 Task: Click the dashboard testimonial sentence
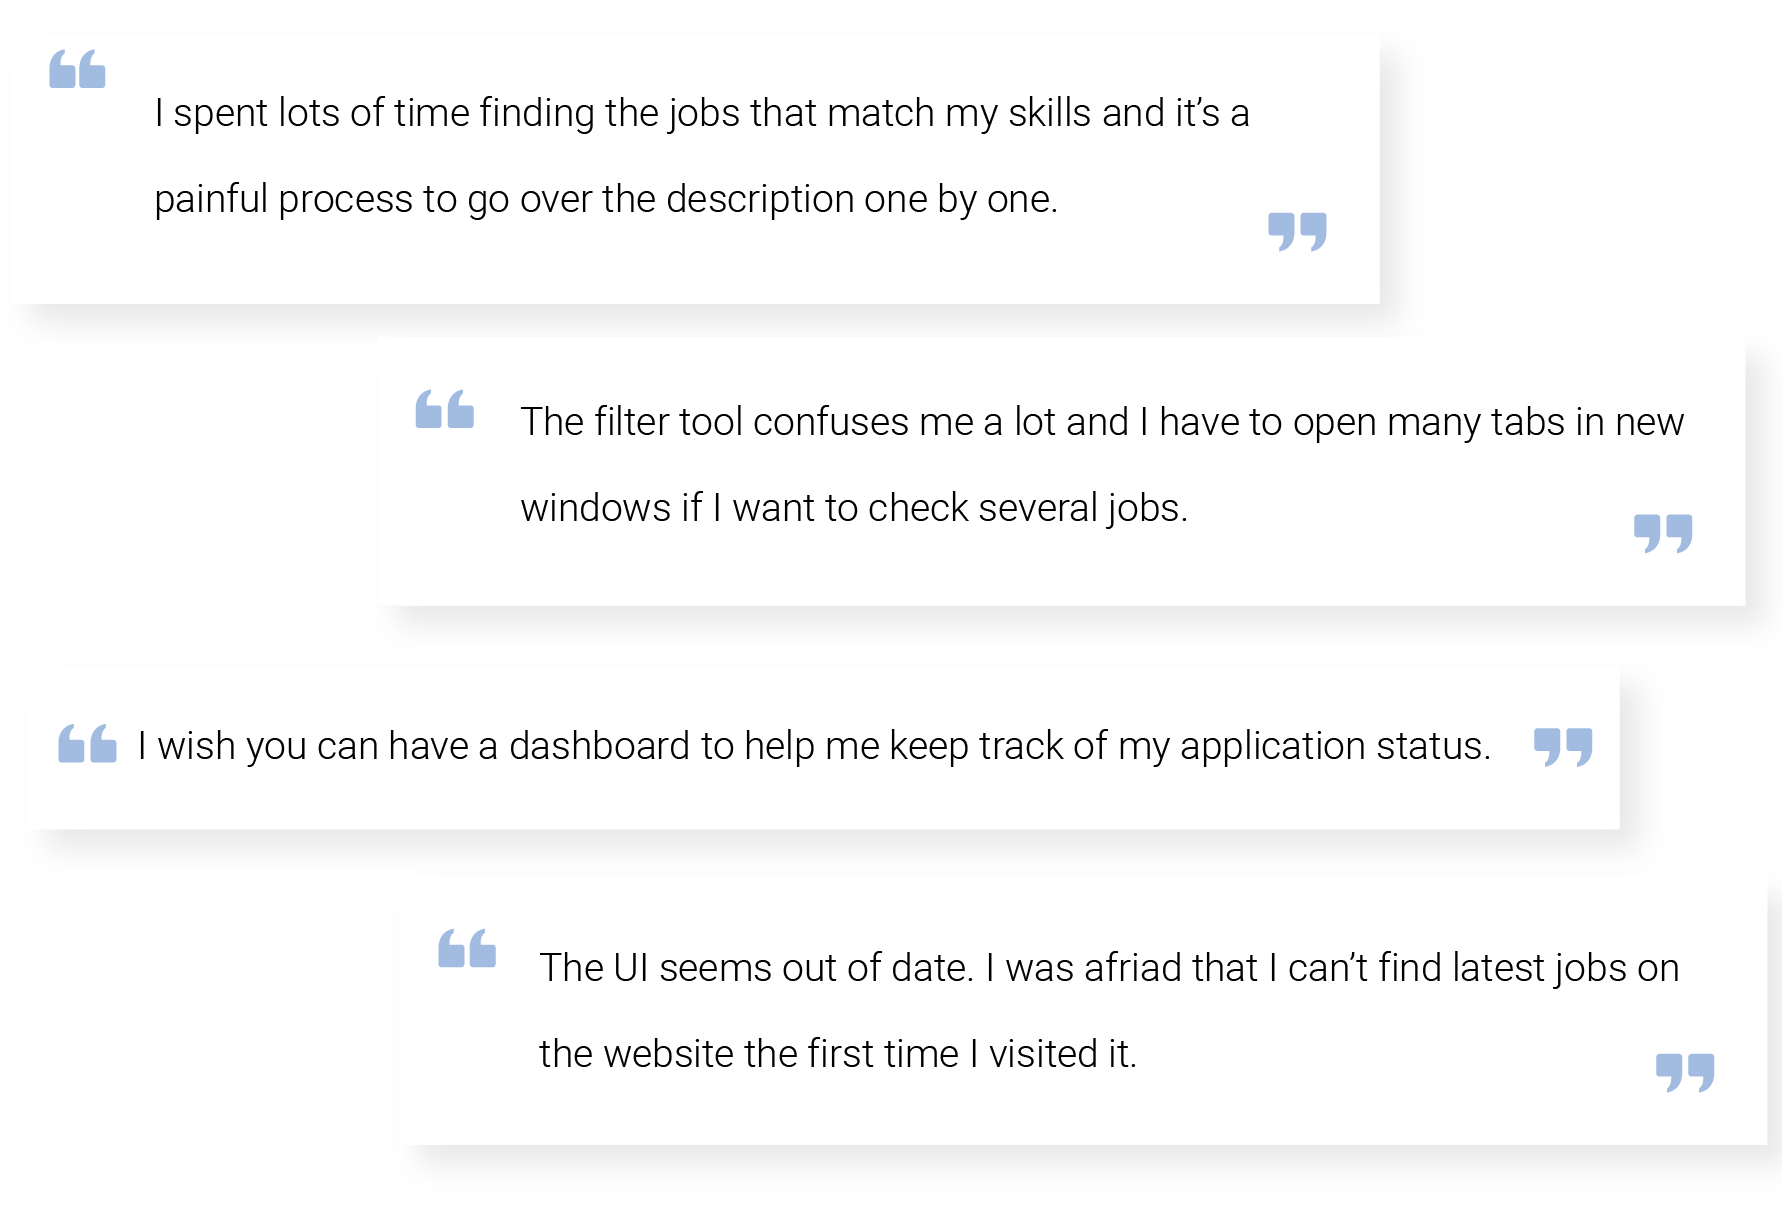(814, 746)
